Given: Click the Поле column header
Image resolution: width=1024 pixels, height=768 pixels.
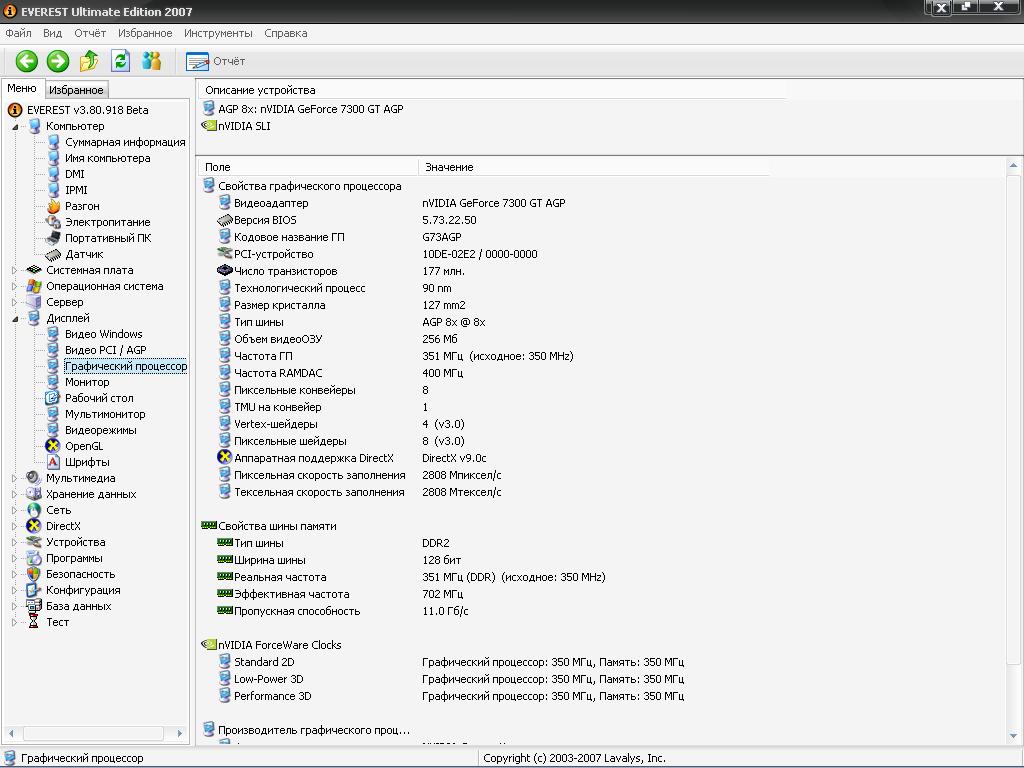Looking at the screenshot, I should pos(307,167).
